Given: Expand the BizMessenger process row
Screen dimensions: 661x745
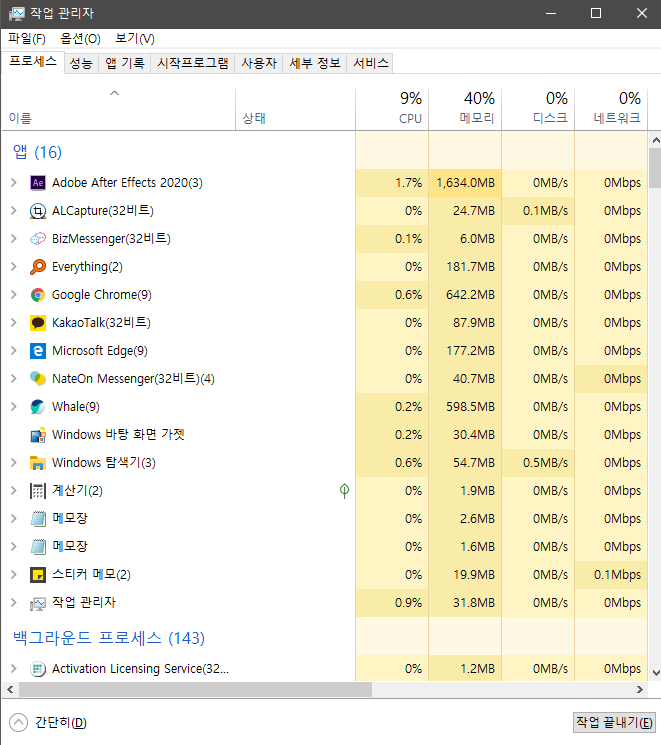Looking at the screenshot, I should point(14,239).
